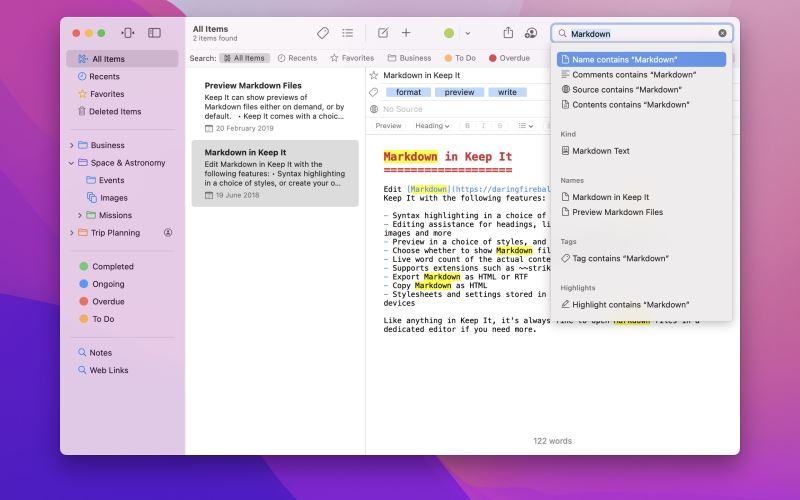
Task: Select Markdown in Keep It list item
Action: click(x=275, y=173)
